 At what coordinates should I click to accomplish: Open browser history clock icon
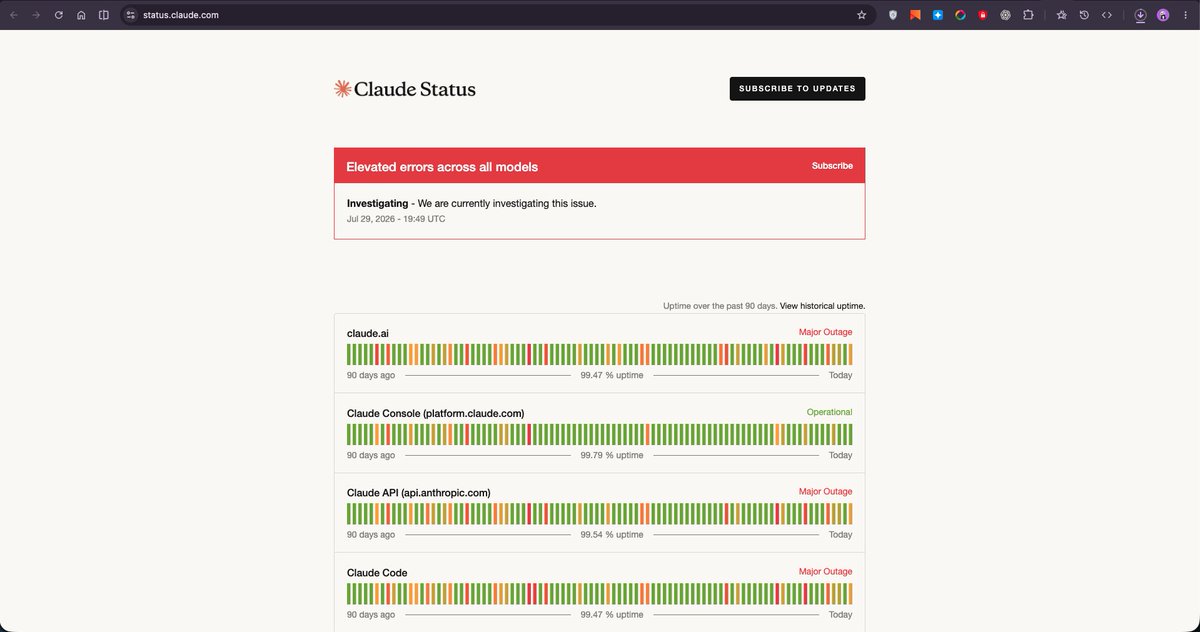1084,15
